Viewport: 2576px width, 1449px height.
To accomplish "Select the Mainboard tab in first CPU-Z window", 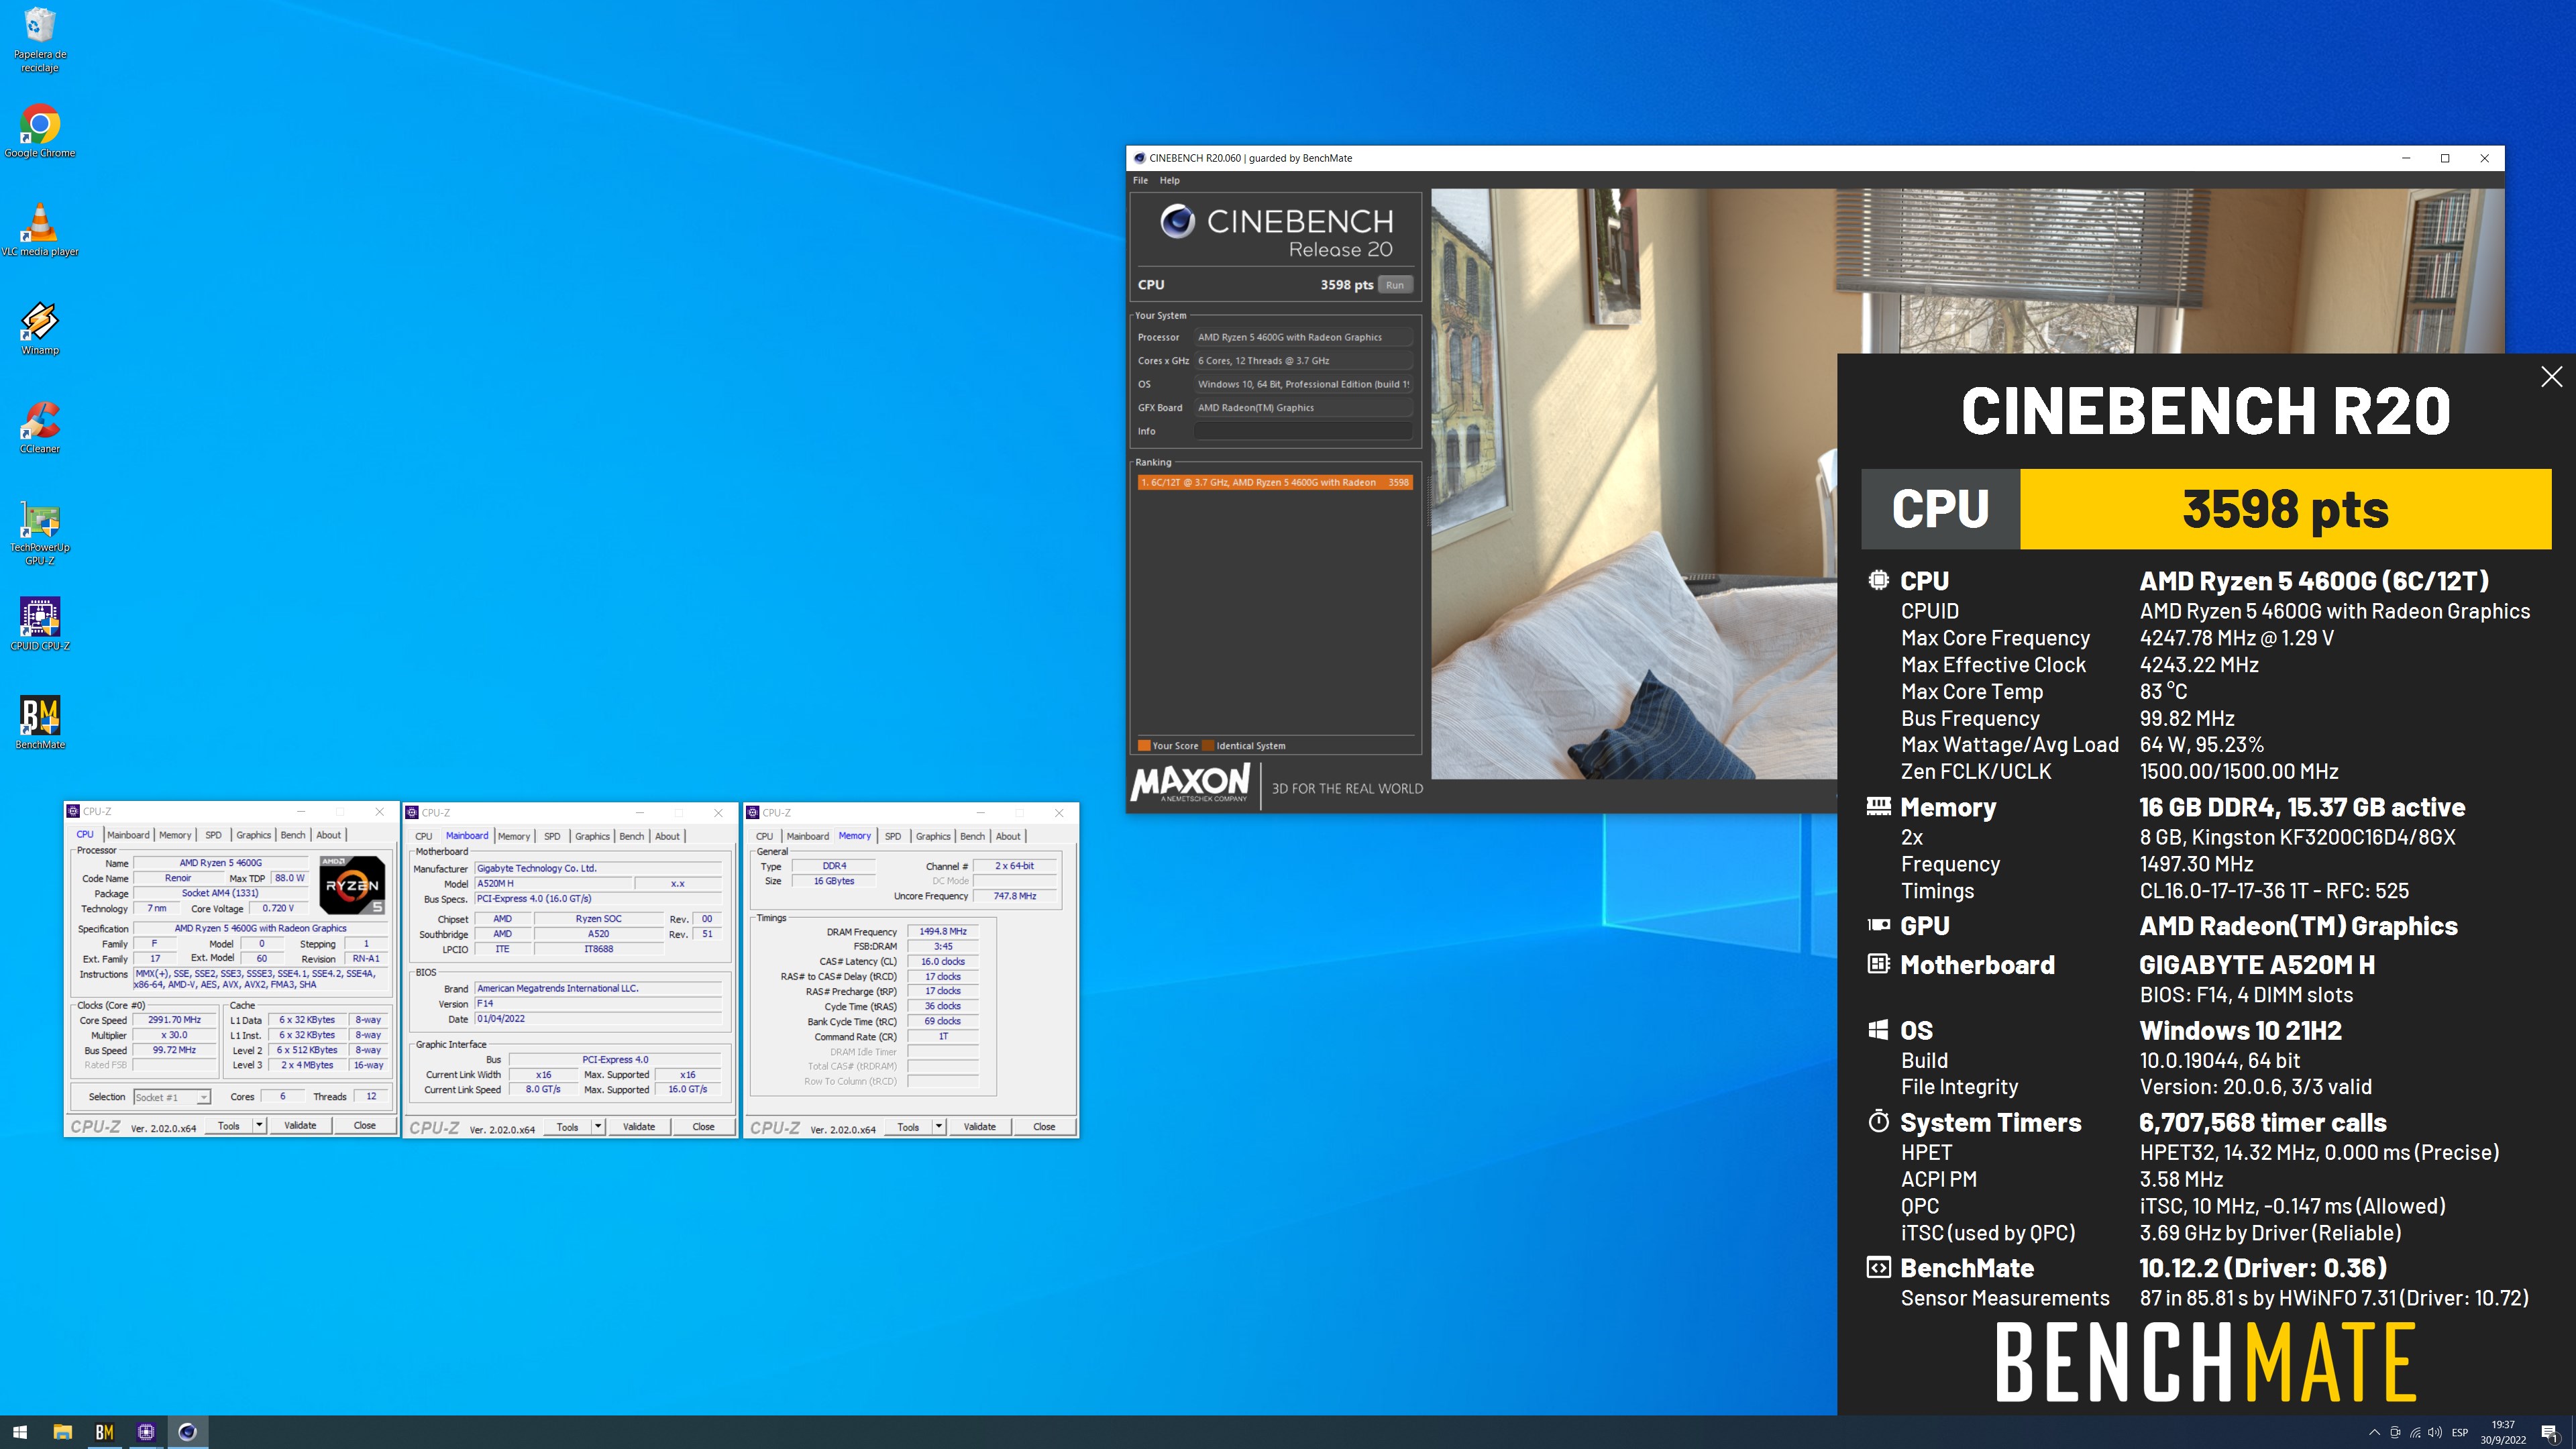I will [128, 835].
